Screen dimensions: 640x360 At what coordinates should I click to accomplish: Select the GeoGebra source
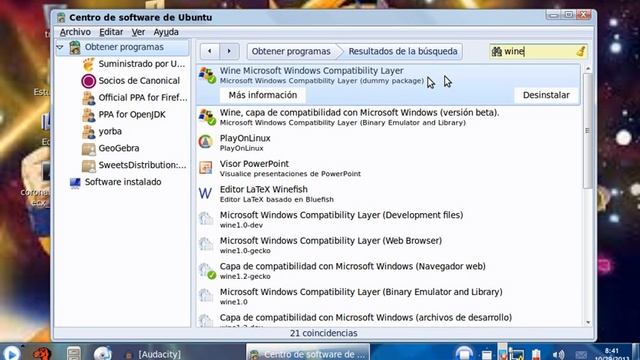coord(118,149)
